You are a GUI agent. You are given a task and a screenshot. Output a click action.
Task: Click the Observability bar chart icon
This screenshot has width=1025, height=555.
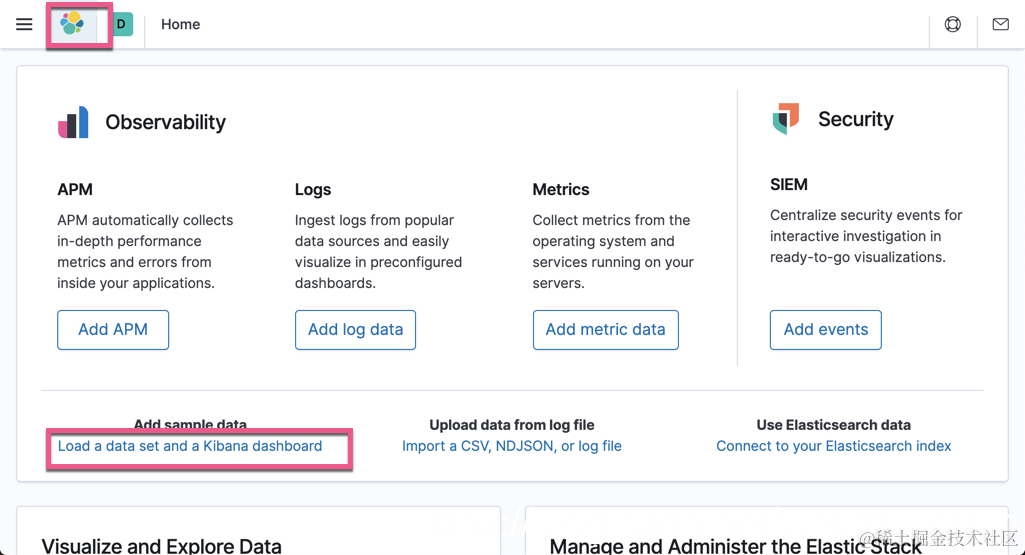tap(73, 122)
